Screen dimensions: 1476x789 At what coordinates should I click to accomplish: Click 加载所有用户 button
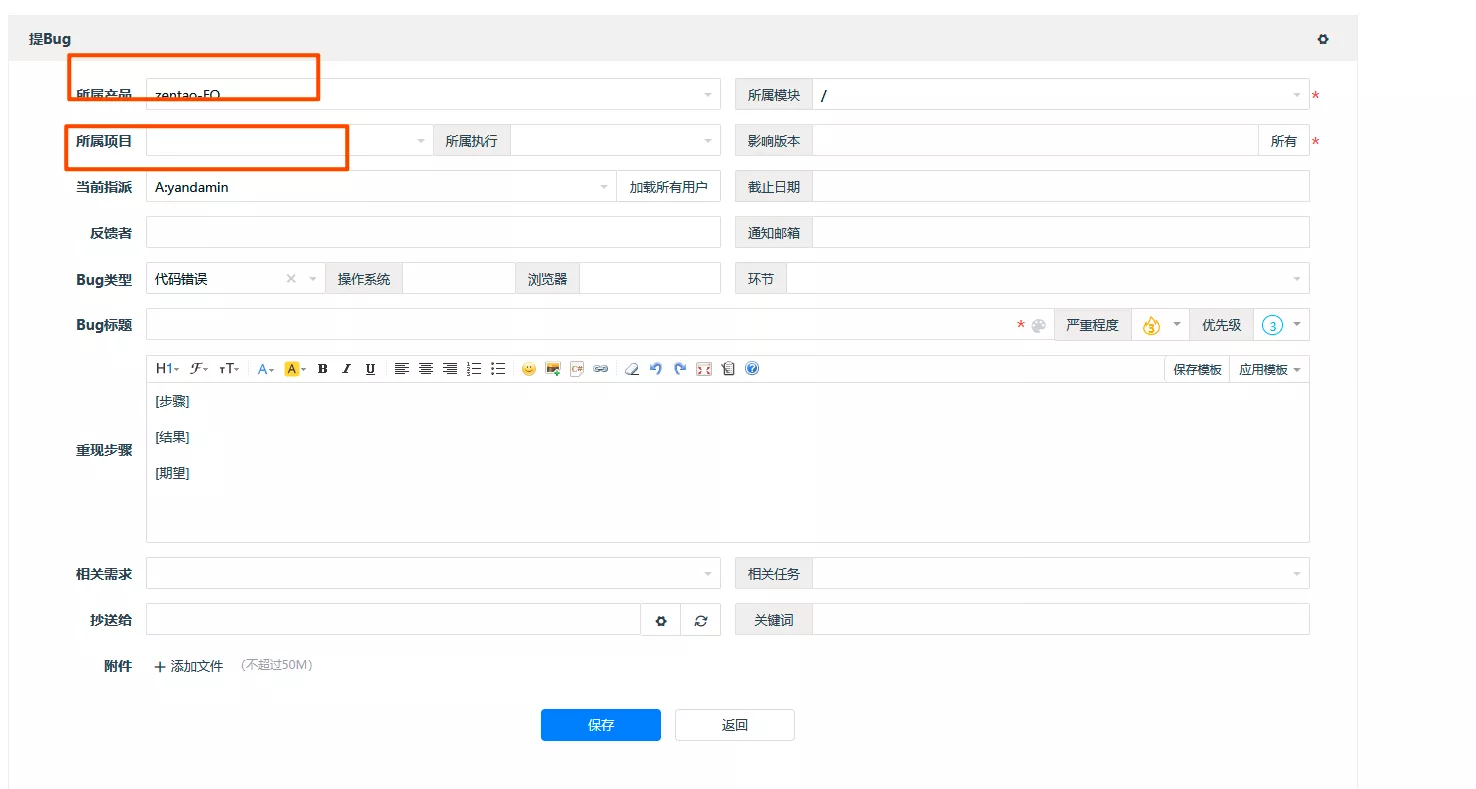[x=668, y=187]
